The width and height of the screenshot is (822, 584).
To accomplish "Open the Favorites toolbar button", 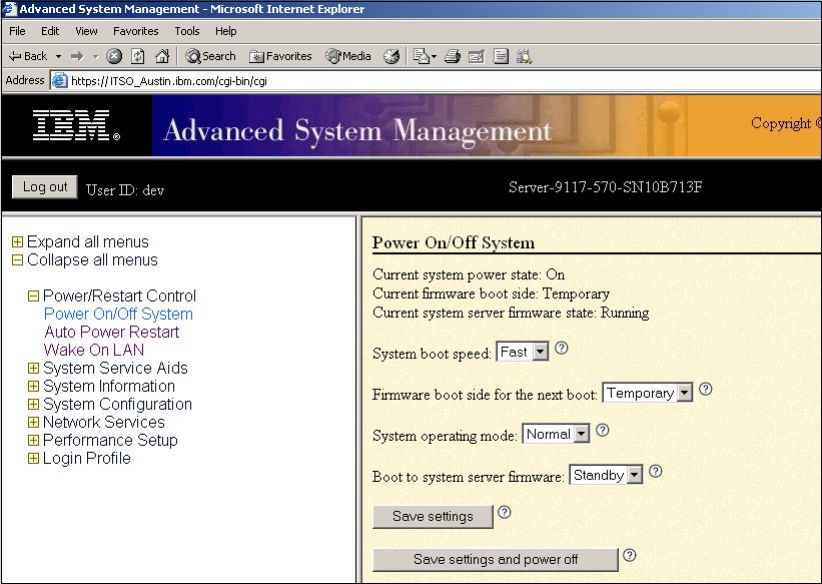I will coord(280,56).
